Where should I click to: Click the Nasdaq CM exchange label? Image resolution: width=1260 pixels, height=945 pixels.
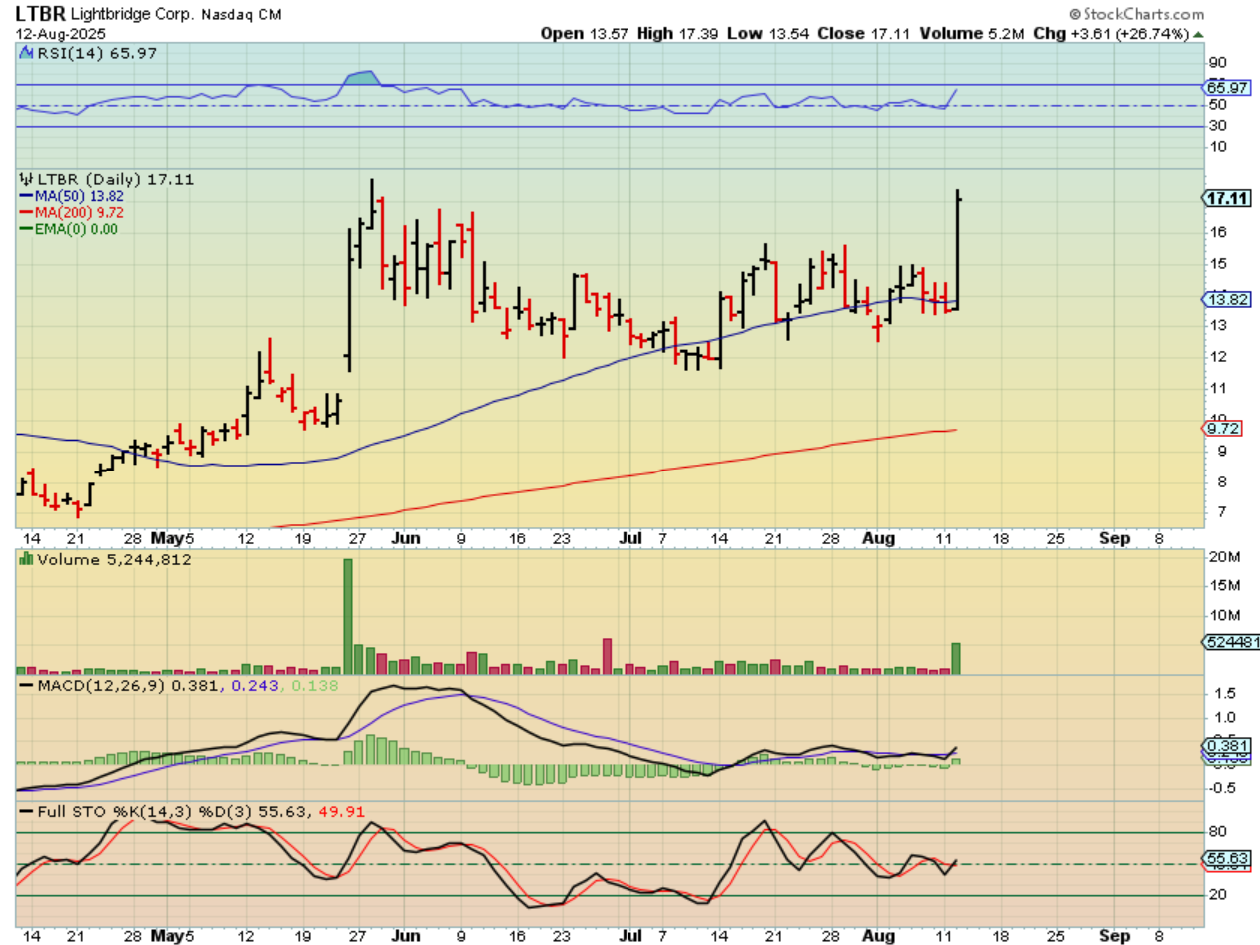tap(239, 16)
